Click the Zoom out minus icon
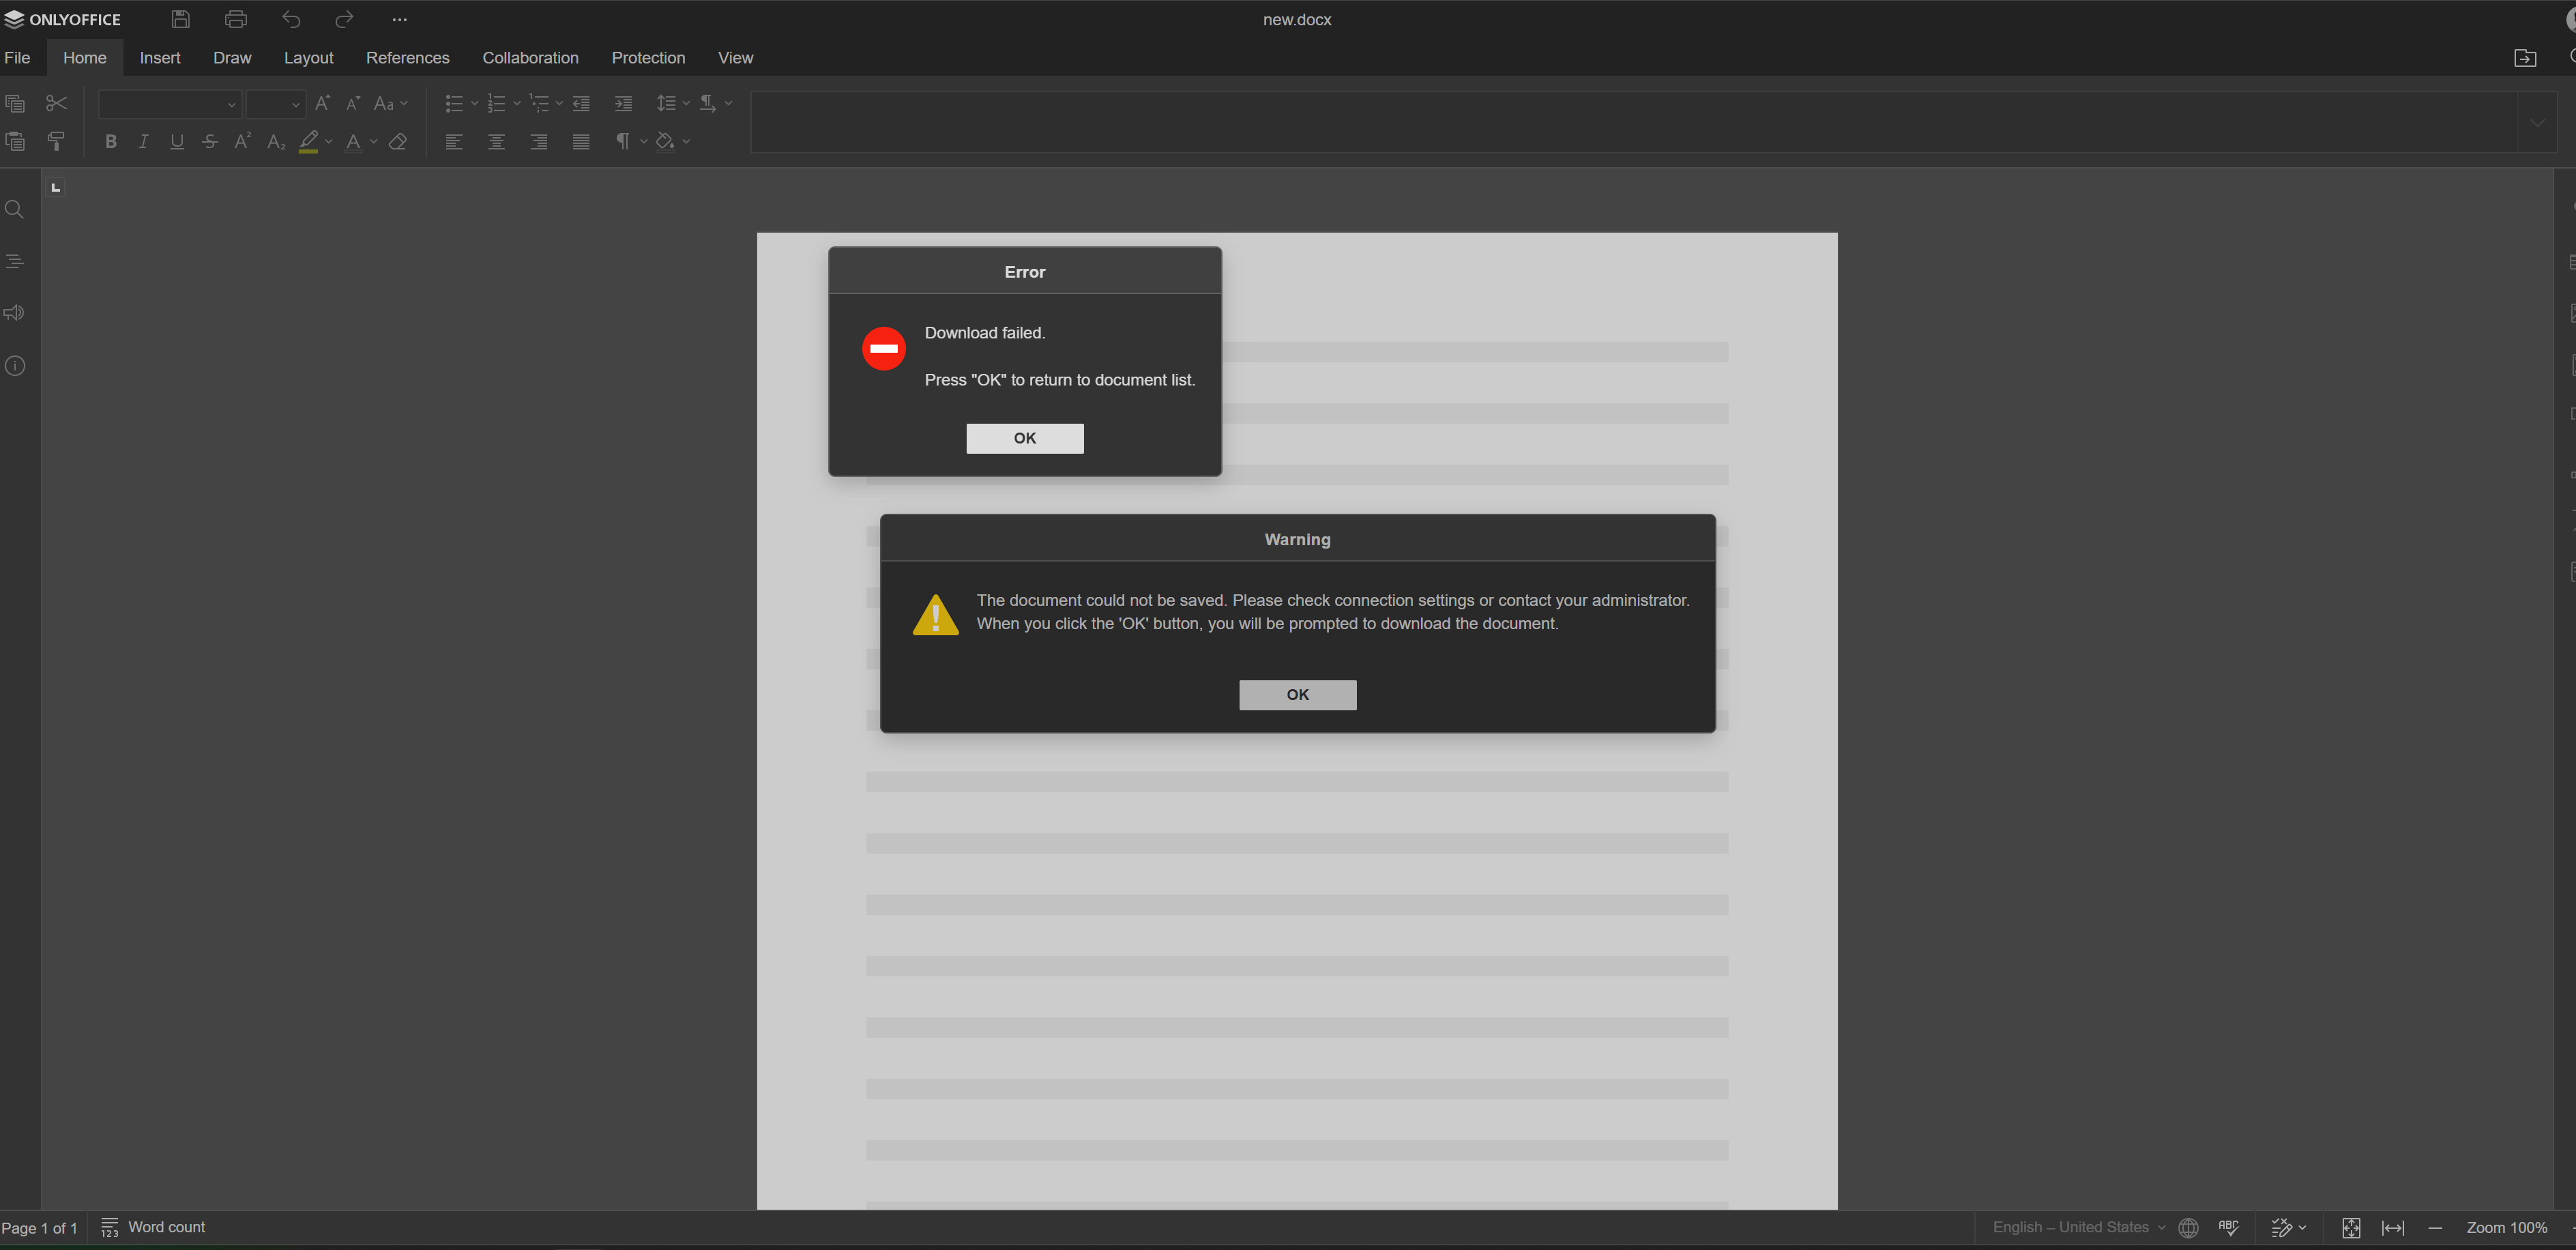Screen dimensions: 2576x1250 pyautogui.click(x=2435, y=1227)
